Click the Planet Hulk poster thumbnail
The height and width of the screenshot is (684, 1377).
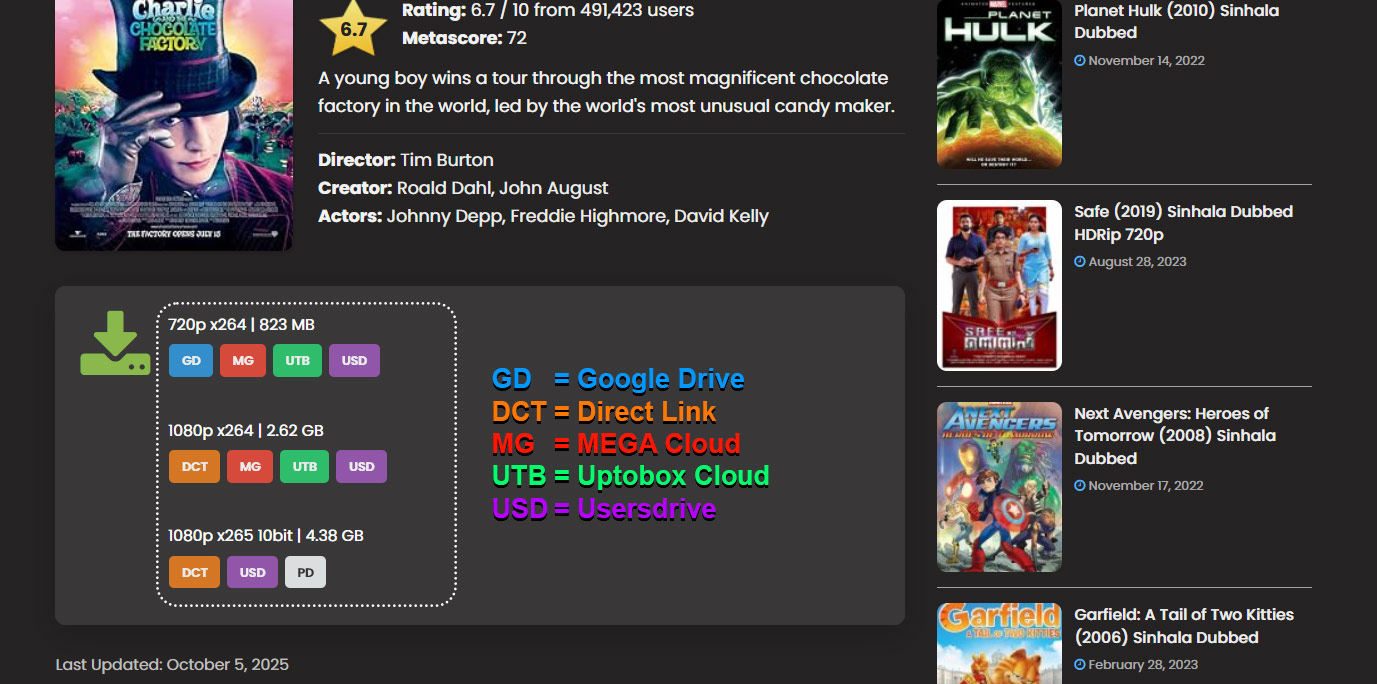click(999, 84)
